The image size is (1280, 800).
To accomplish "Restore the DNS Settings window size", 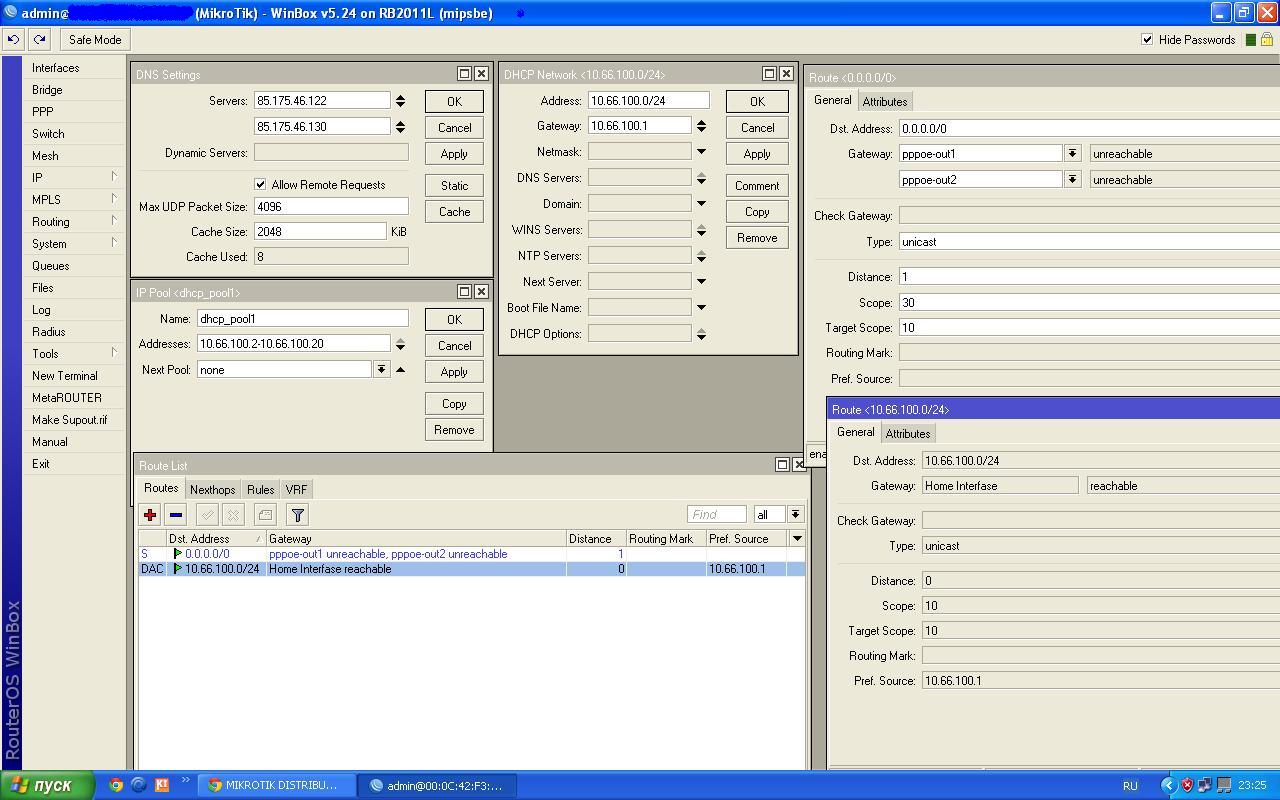I will 464,74.
